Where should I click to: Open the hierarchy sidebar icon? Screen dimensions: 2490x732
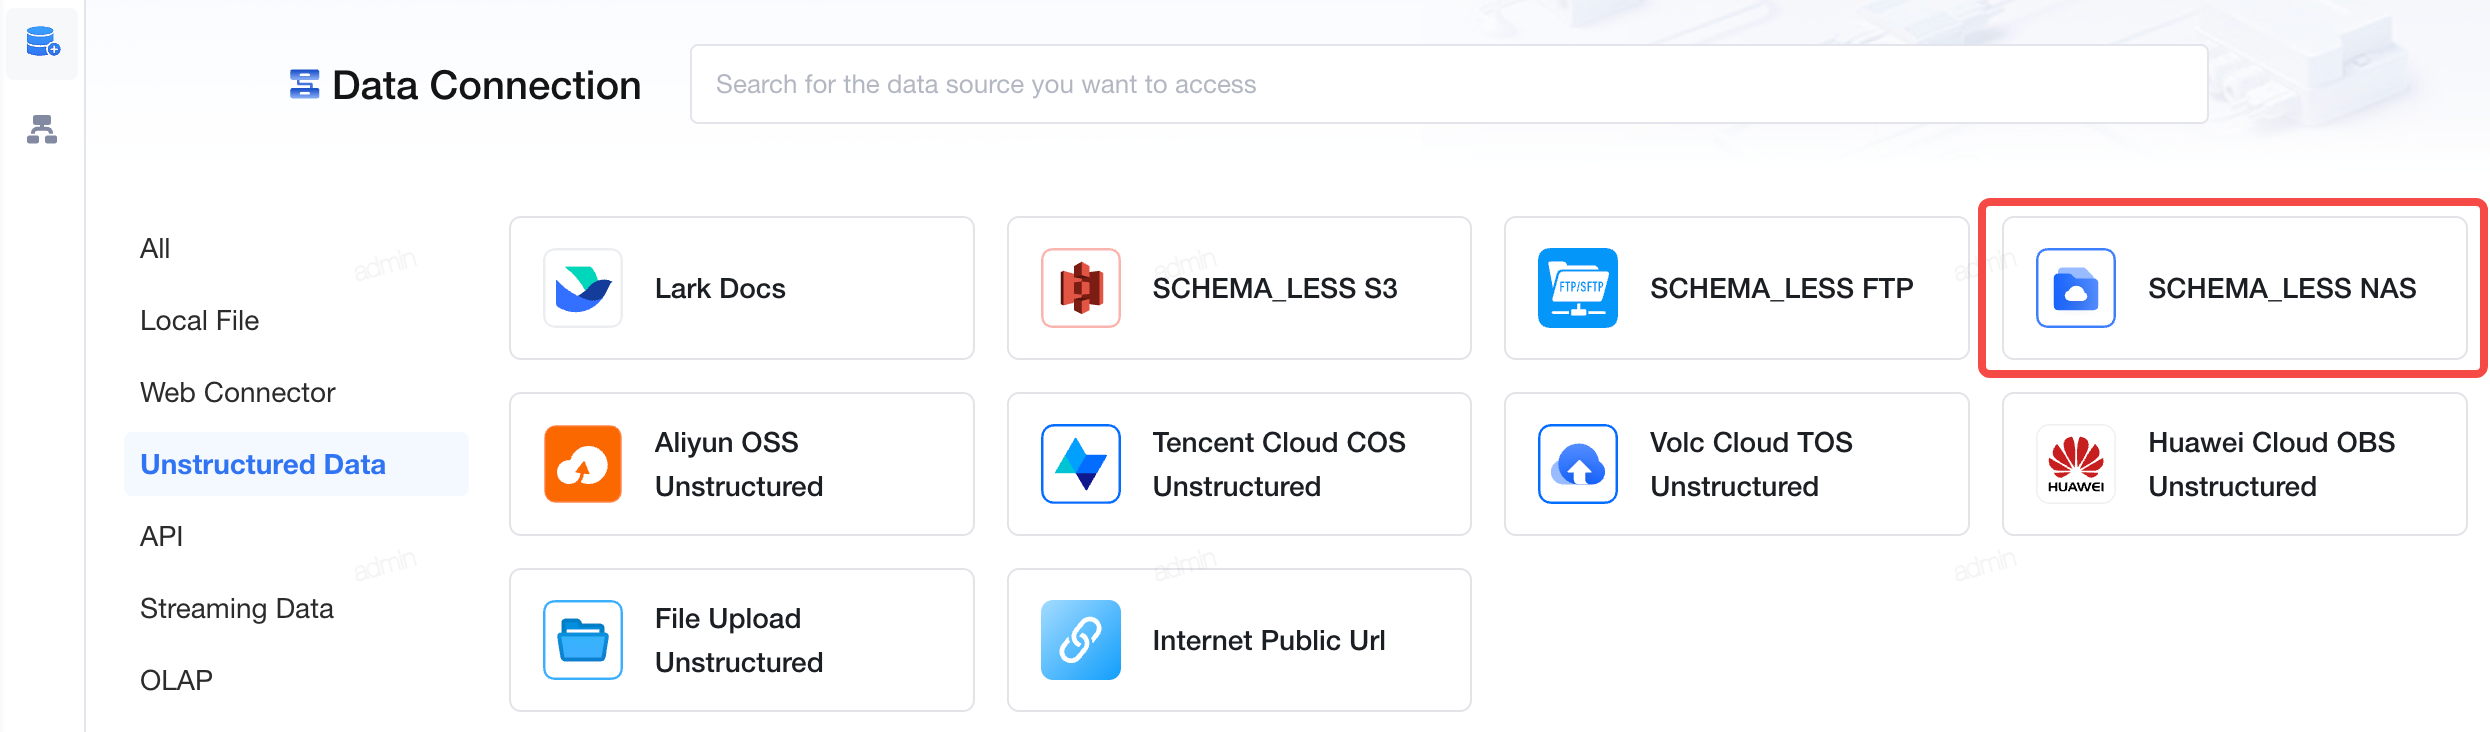pyautogui.click(x=42, y=129)
